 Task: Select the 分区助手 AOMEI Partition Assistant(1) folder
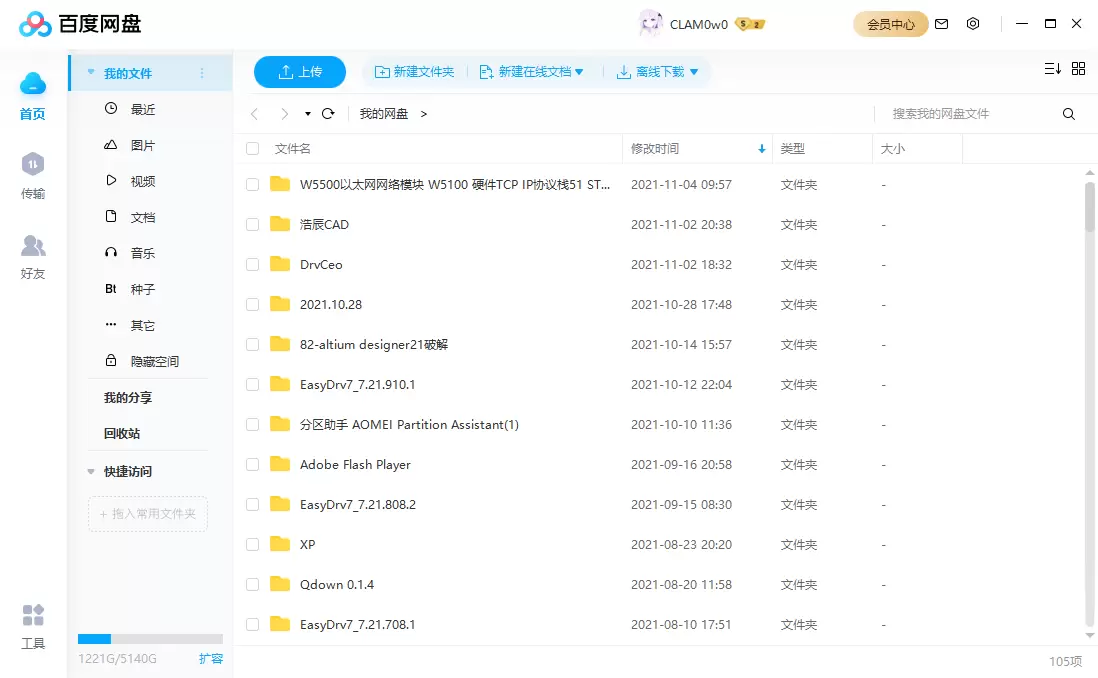point(409,424)
